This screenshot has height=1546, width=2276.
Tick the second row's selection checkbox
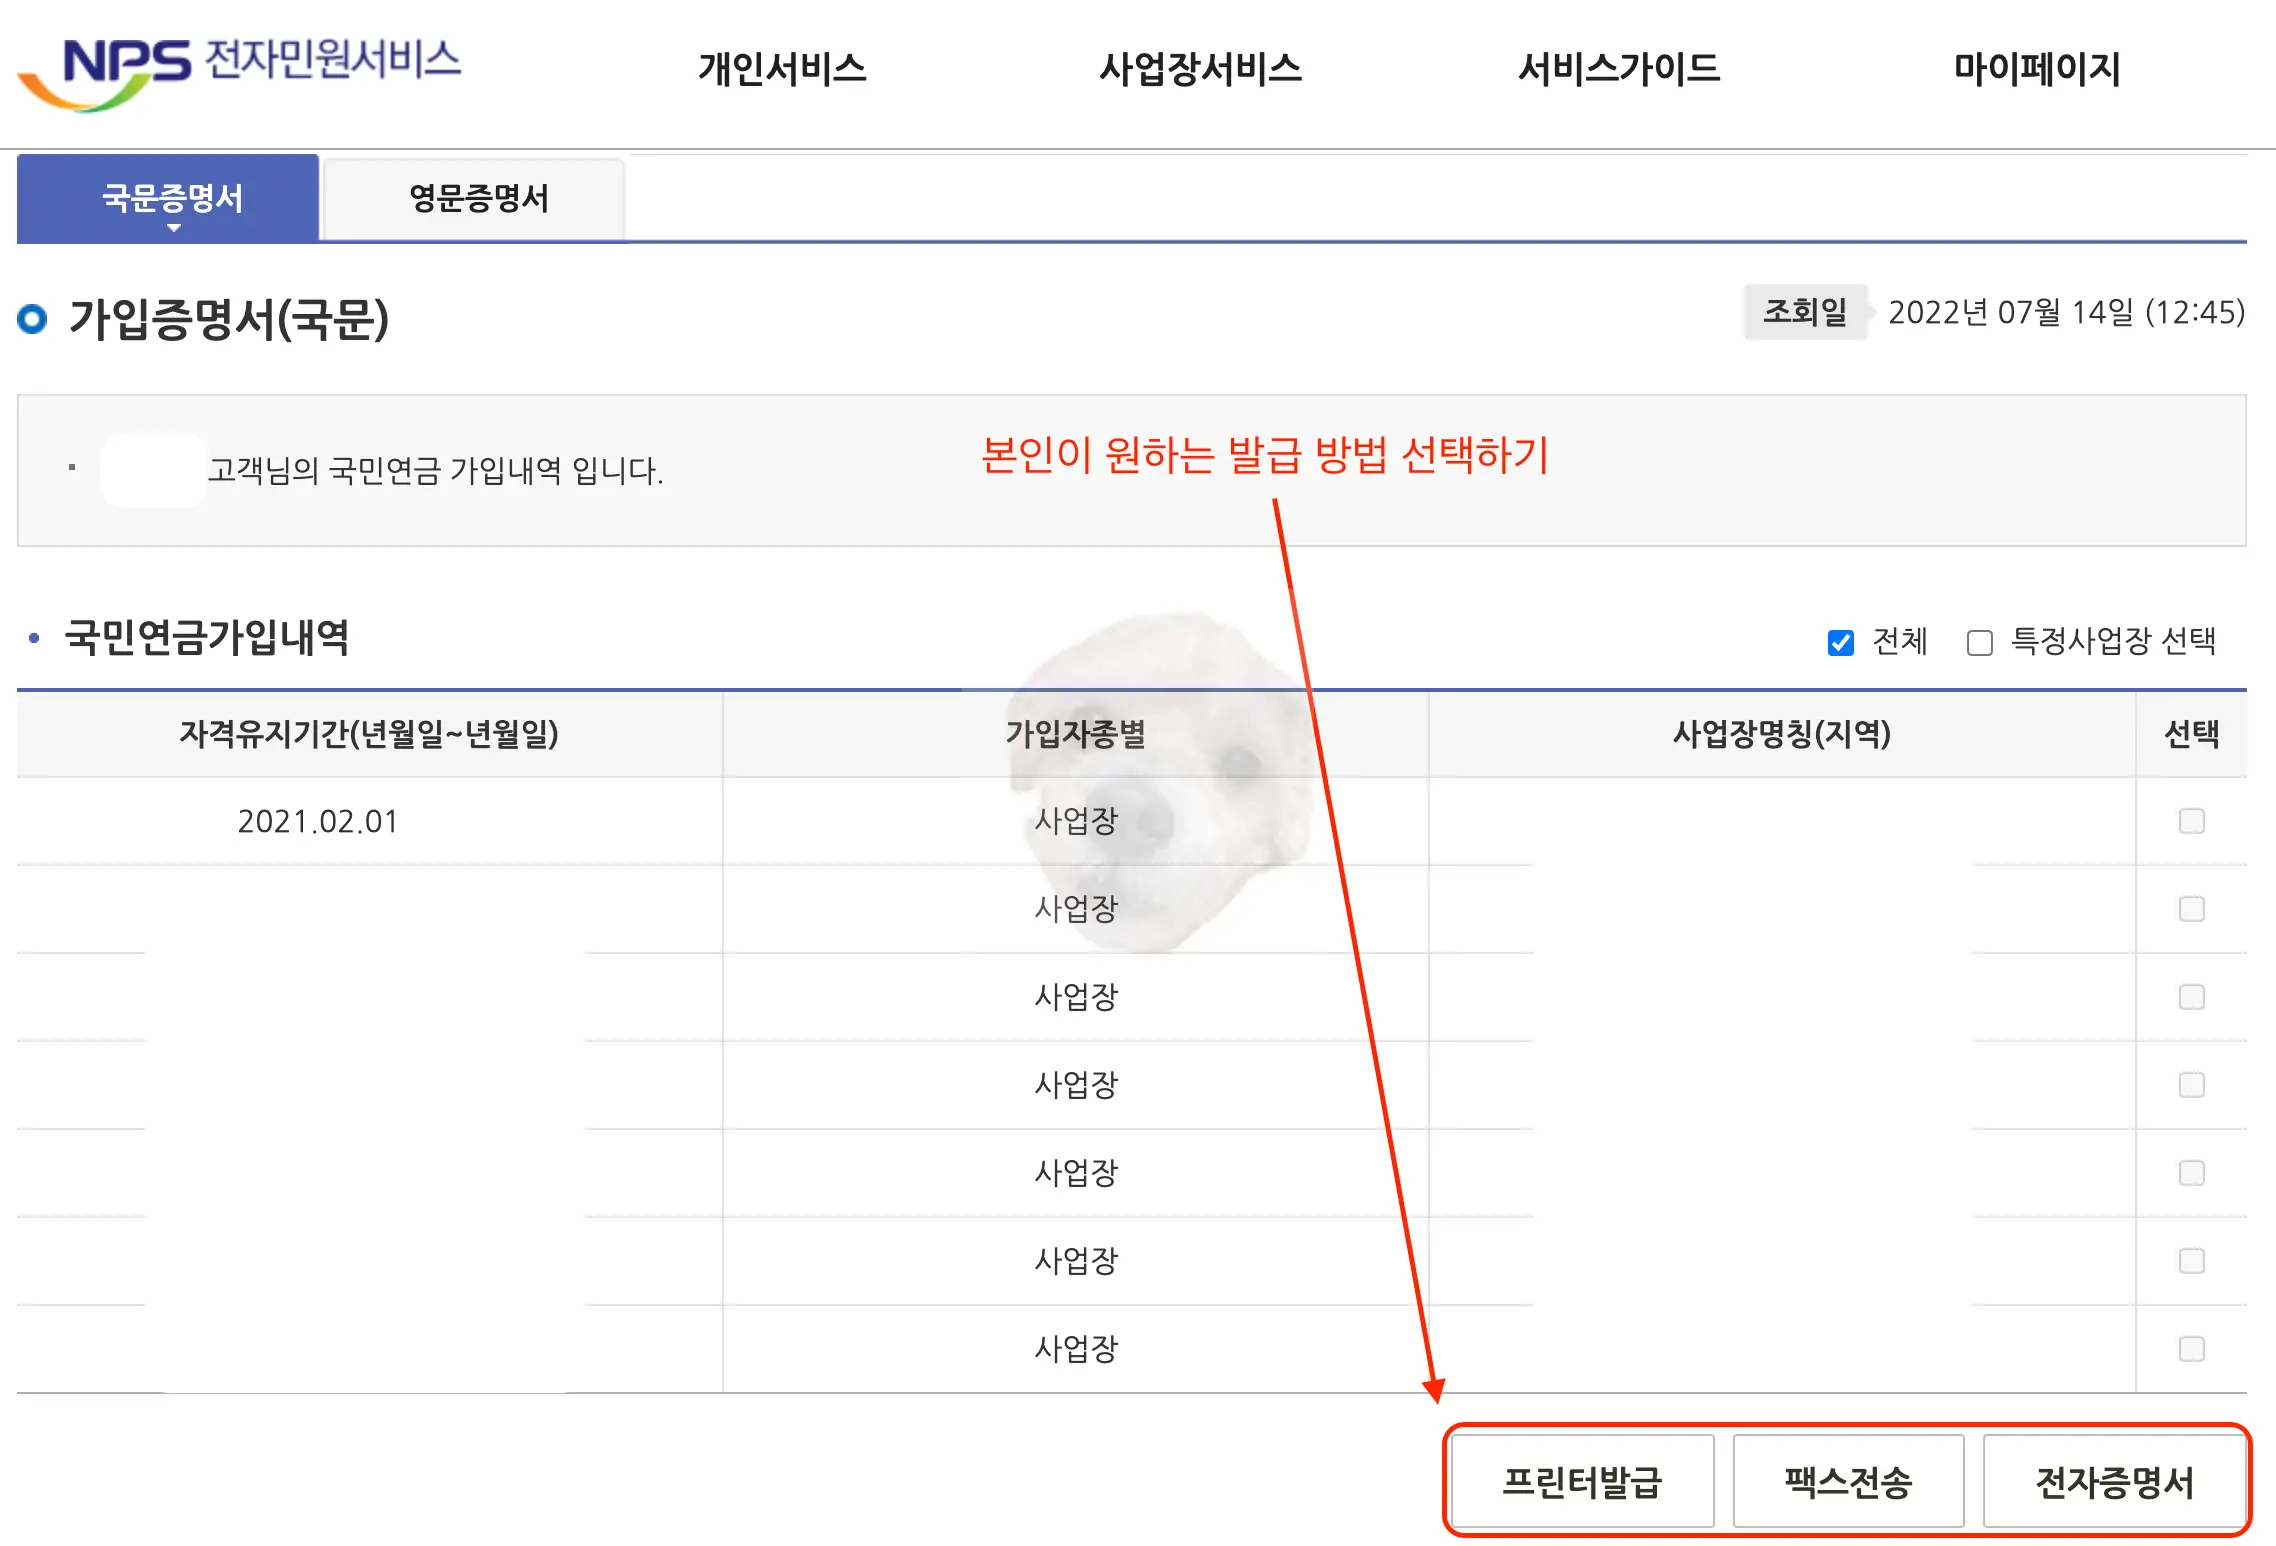[2191, 909]
